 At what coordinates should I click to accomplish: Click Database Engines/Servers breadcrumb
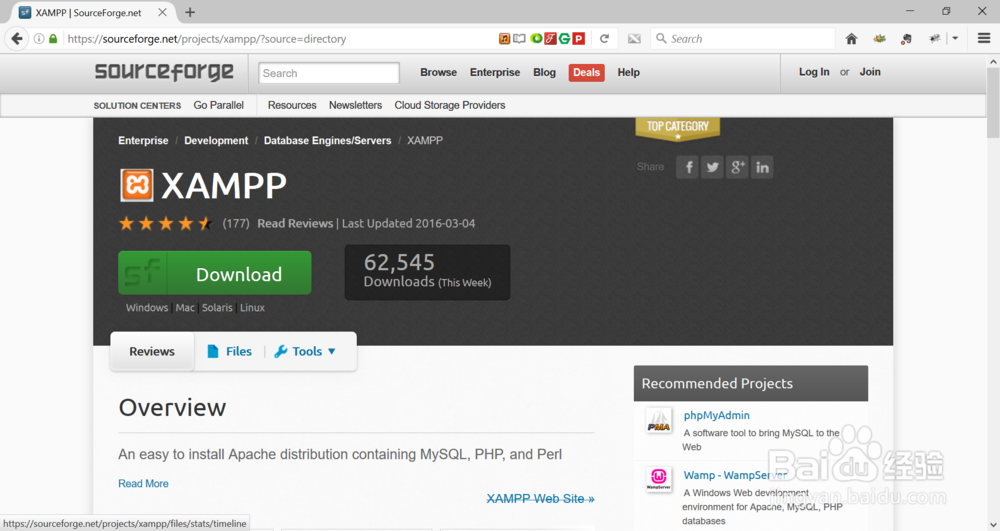[327, 140]
